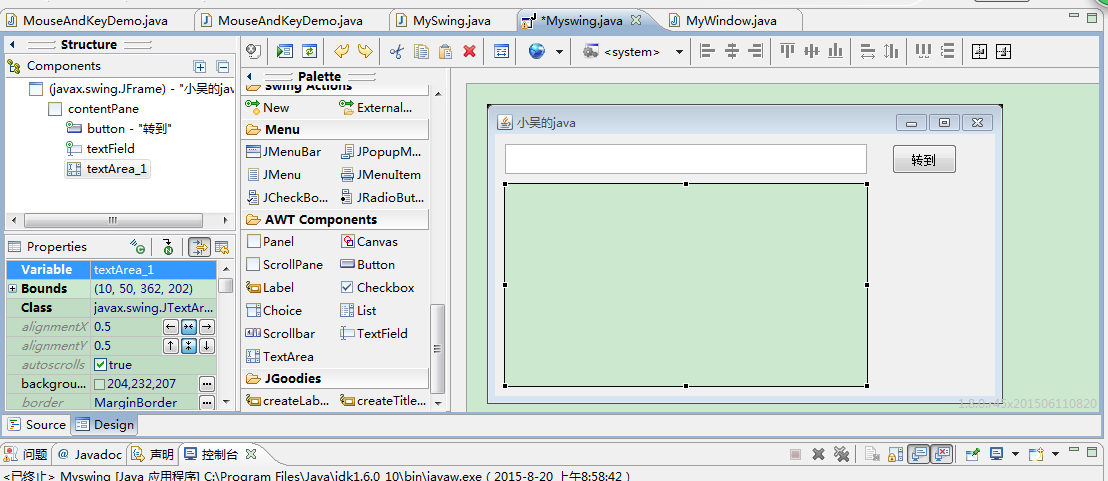Image resolution: width=1108 pixels, height=481 pixels.
Task: Open background color editor ellipsis button
Action: coord(206,384)
